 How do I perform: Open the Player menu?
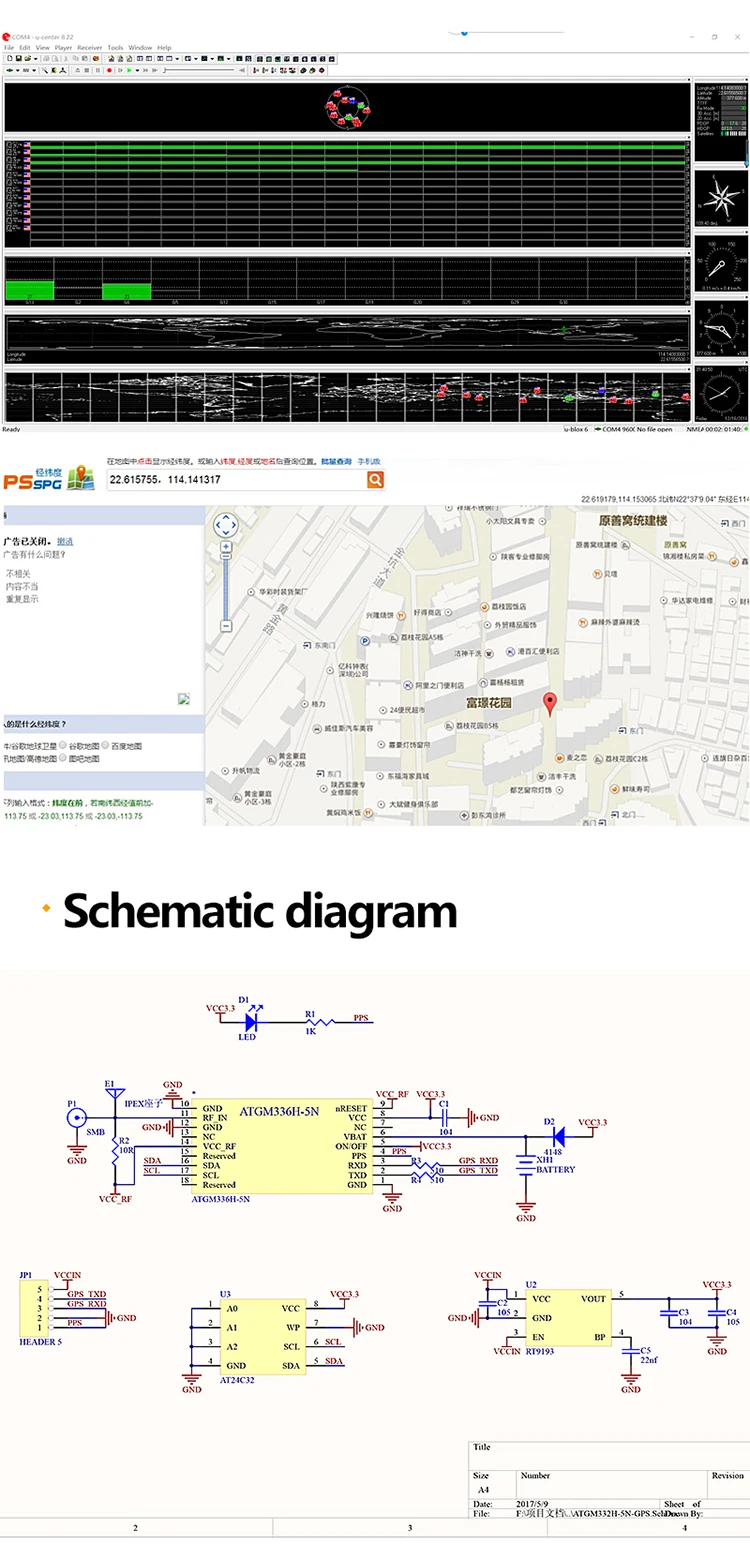point(63,47)
